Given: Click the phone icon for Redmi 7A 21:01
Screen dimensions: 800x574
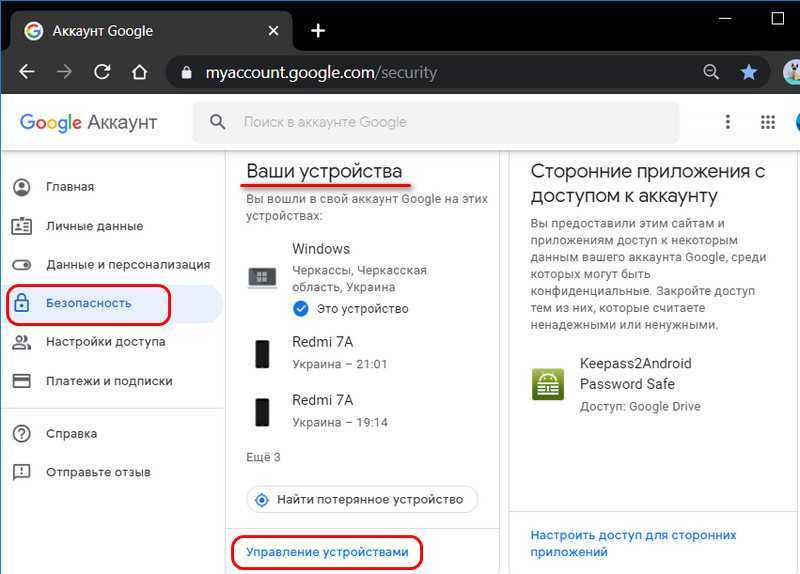Looking at the screenshot, I should [x=262, y=354].
